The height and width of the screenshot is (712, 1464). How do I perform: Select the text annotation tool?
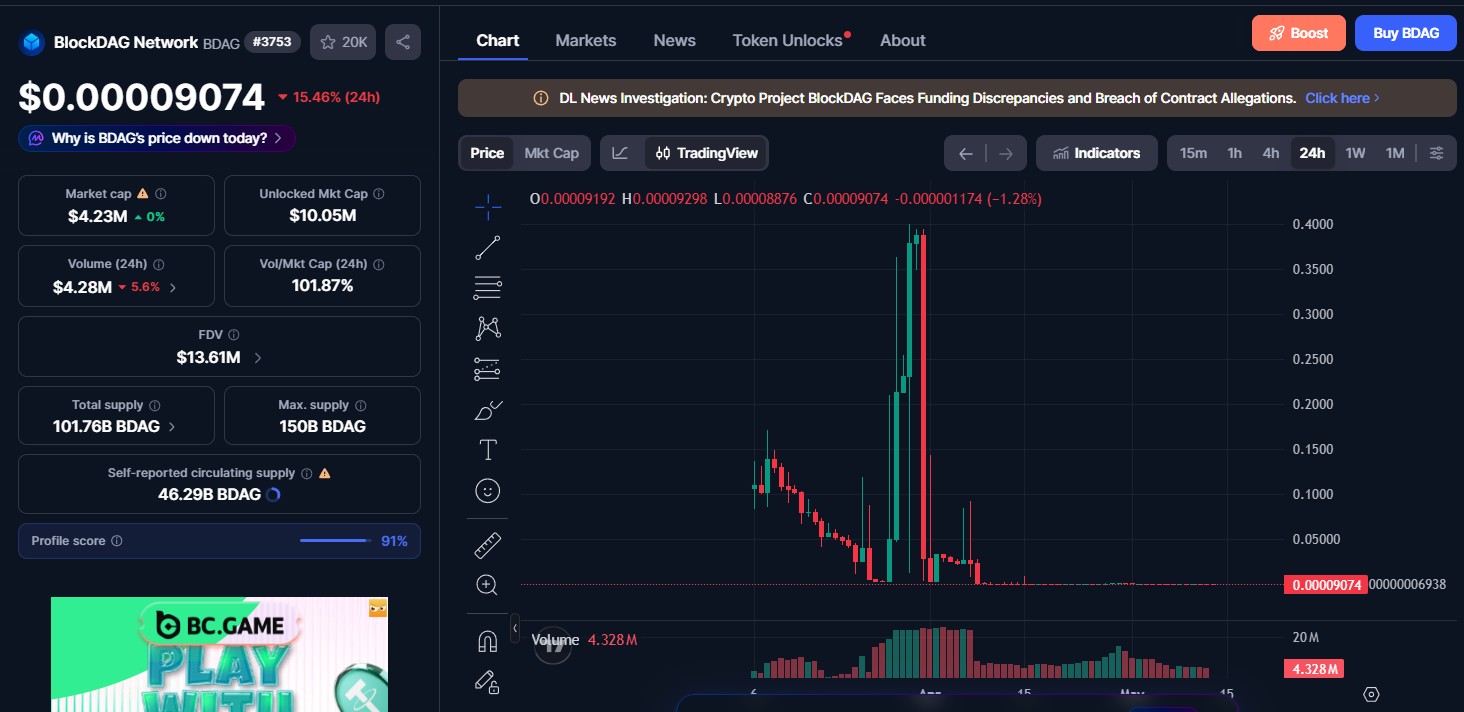coord(488,450)
